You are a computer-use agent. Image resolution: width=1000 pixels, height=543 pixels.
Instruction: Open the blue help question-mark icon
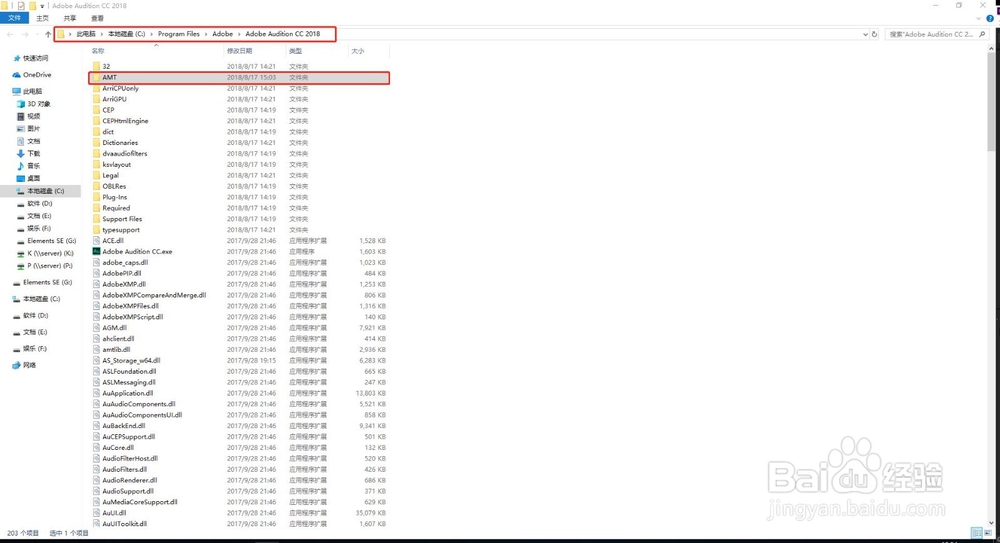990,19
